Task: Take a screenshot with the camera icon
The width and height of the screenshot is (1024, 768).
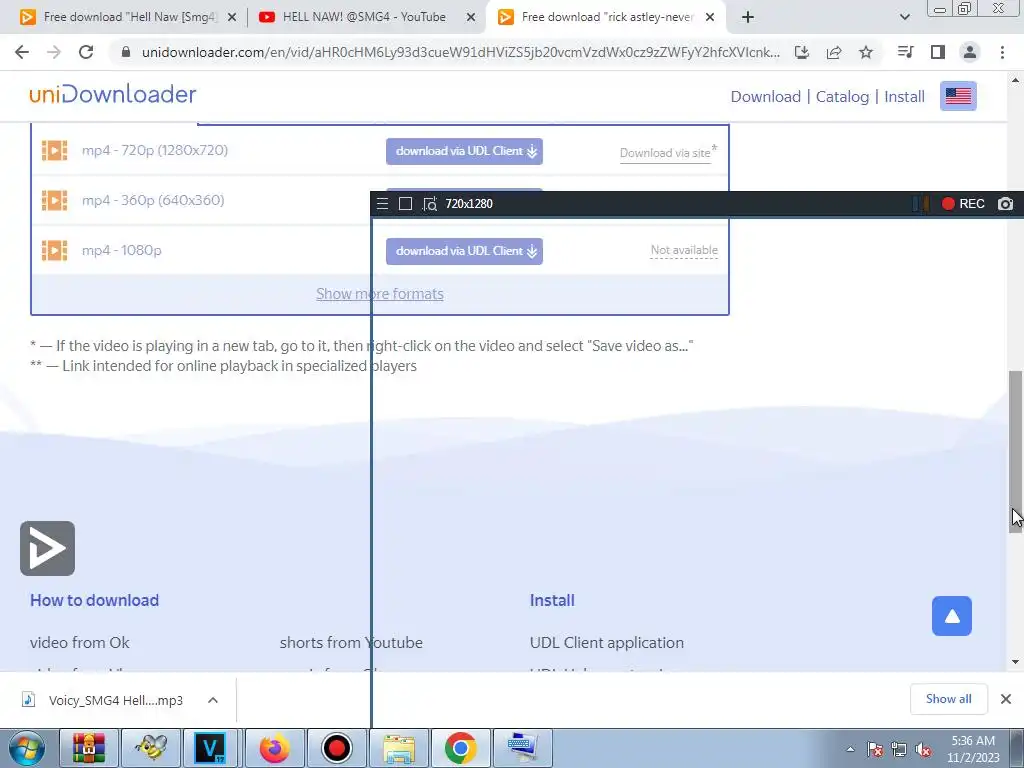Action: [1006, 204]
